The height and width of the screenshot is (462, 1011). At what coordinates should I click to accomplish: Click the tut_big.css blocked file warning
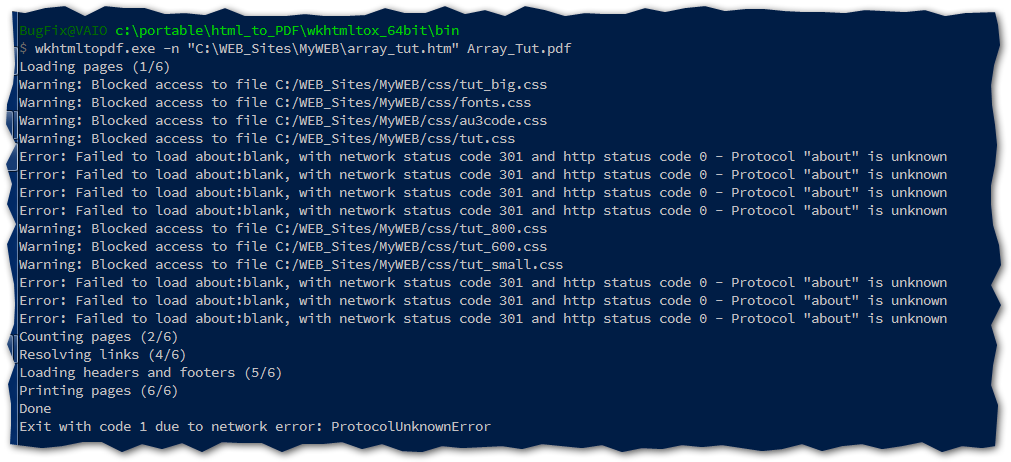coord(283,84)
